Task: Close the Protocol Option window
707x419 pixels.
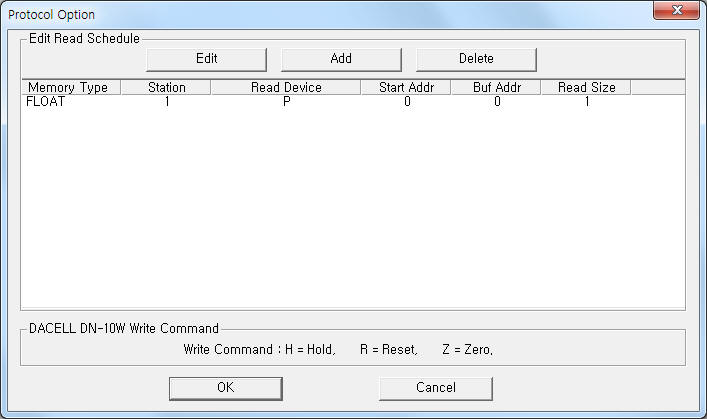Action: tap(676, 10)
